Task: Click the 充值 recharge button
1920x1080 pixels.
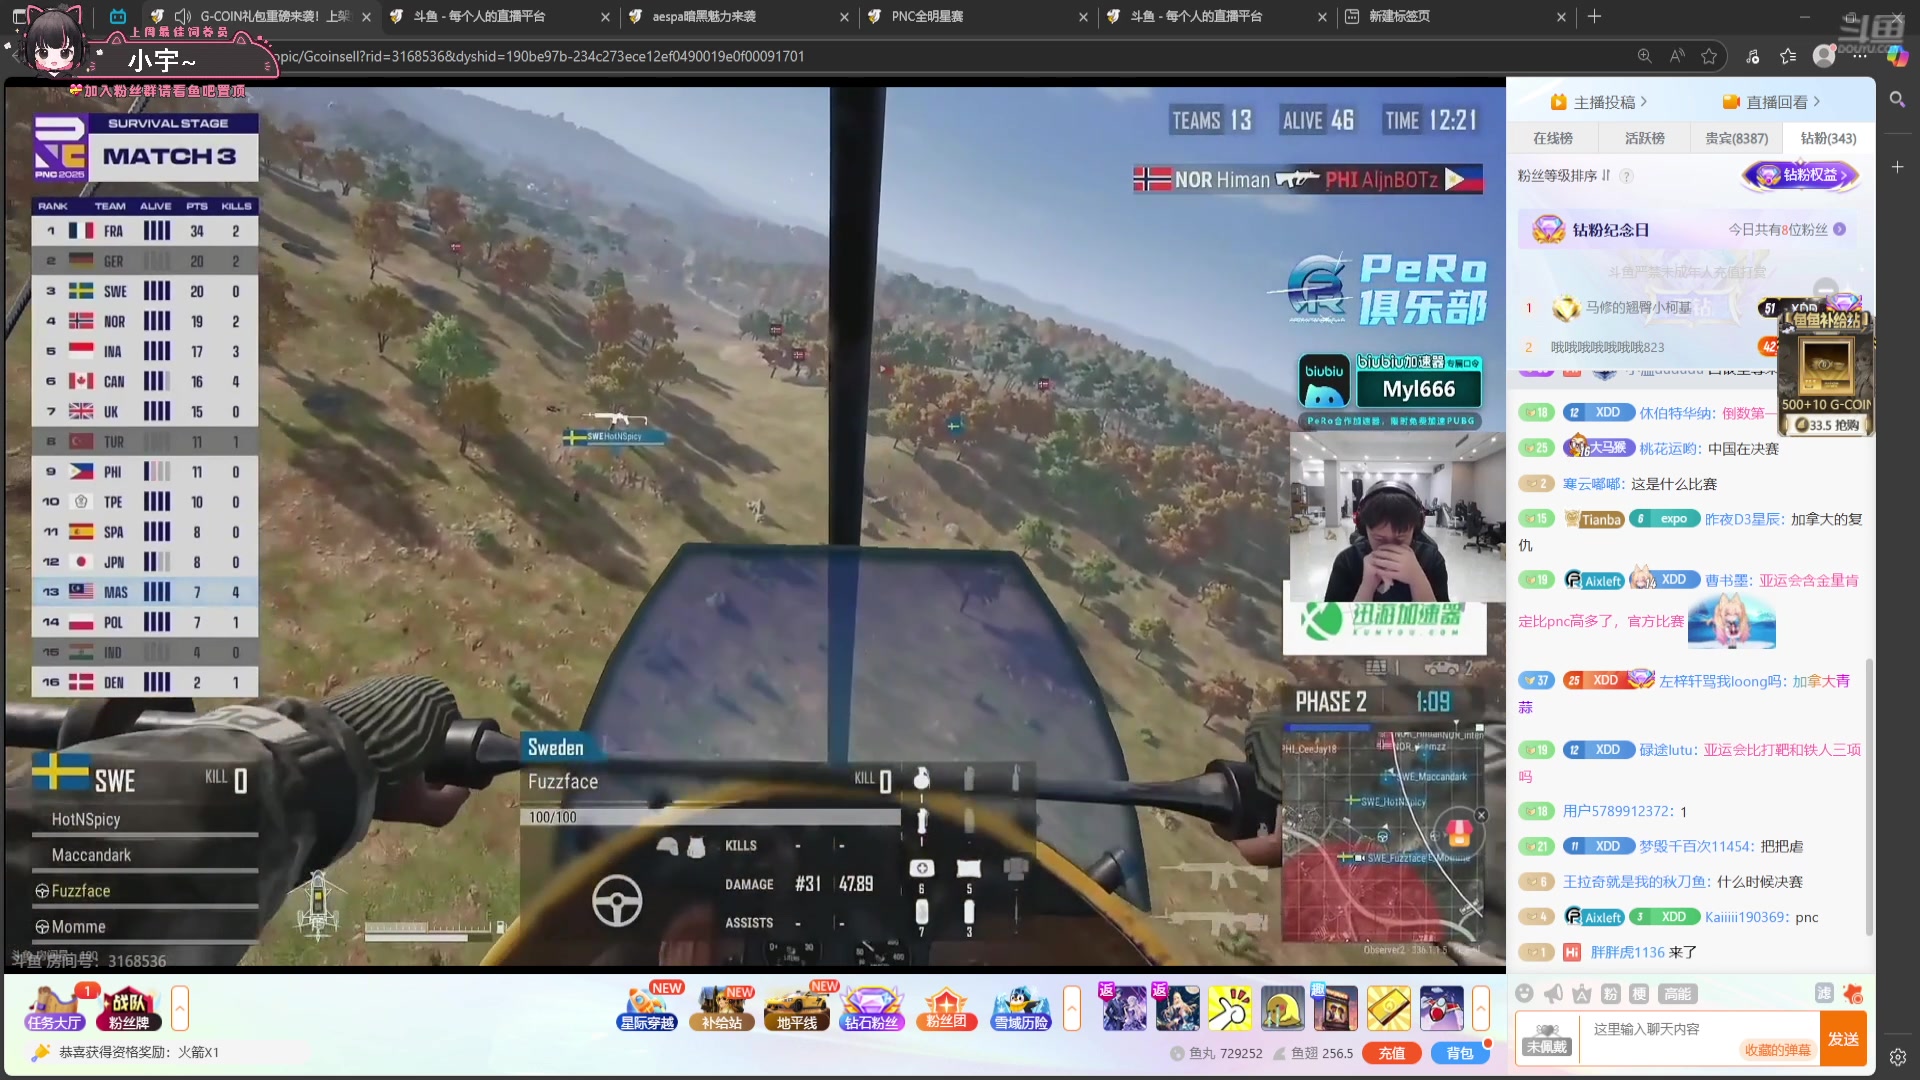Action: coord(1392,1053)
